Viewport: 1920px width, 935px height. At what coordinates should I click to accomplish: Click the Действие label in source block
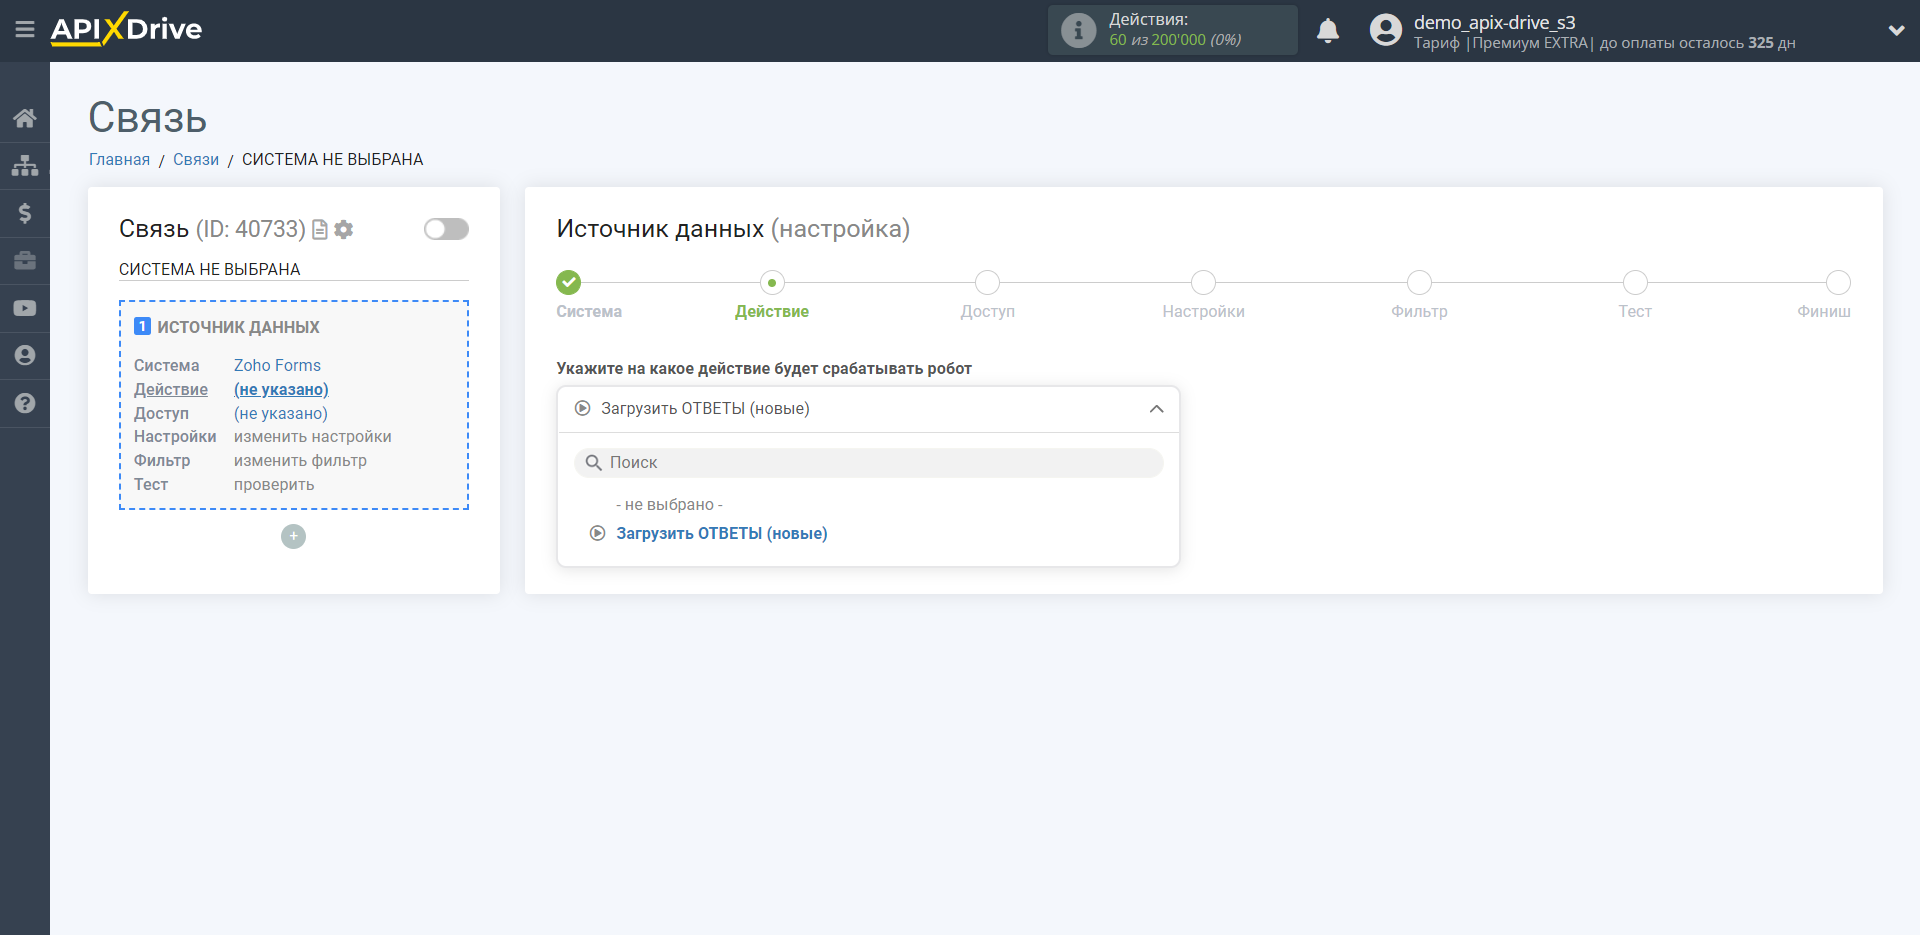click(x=171, y=390)
